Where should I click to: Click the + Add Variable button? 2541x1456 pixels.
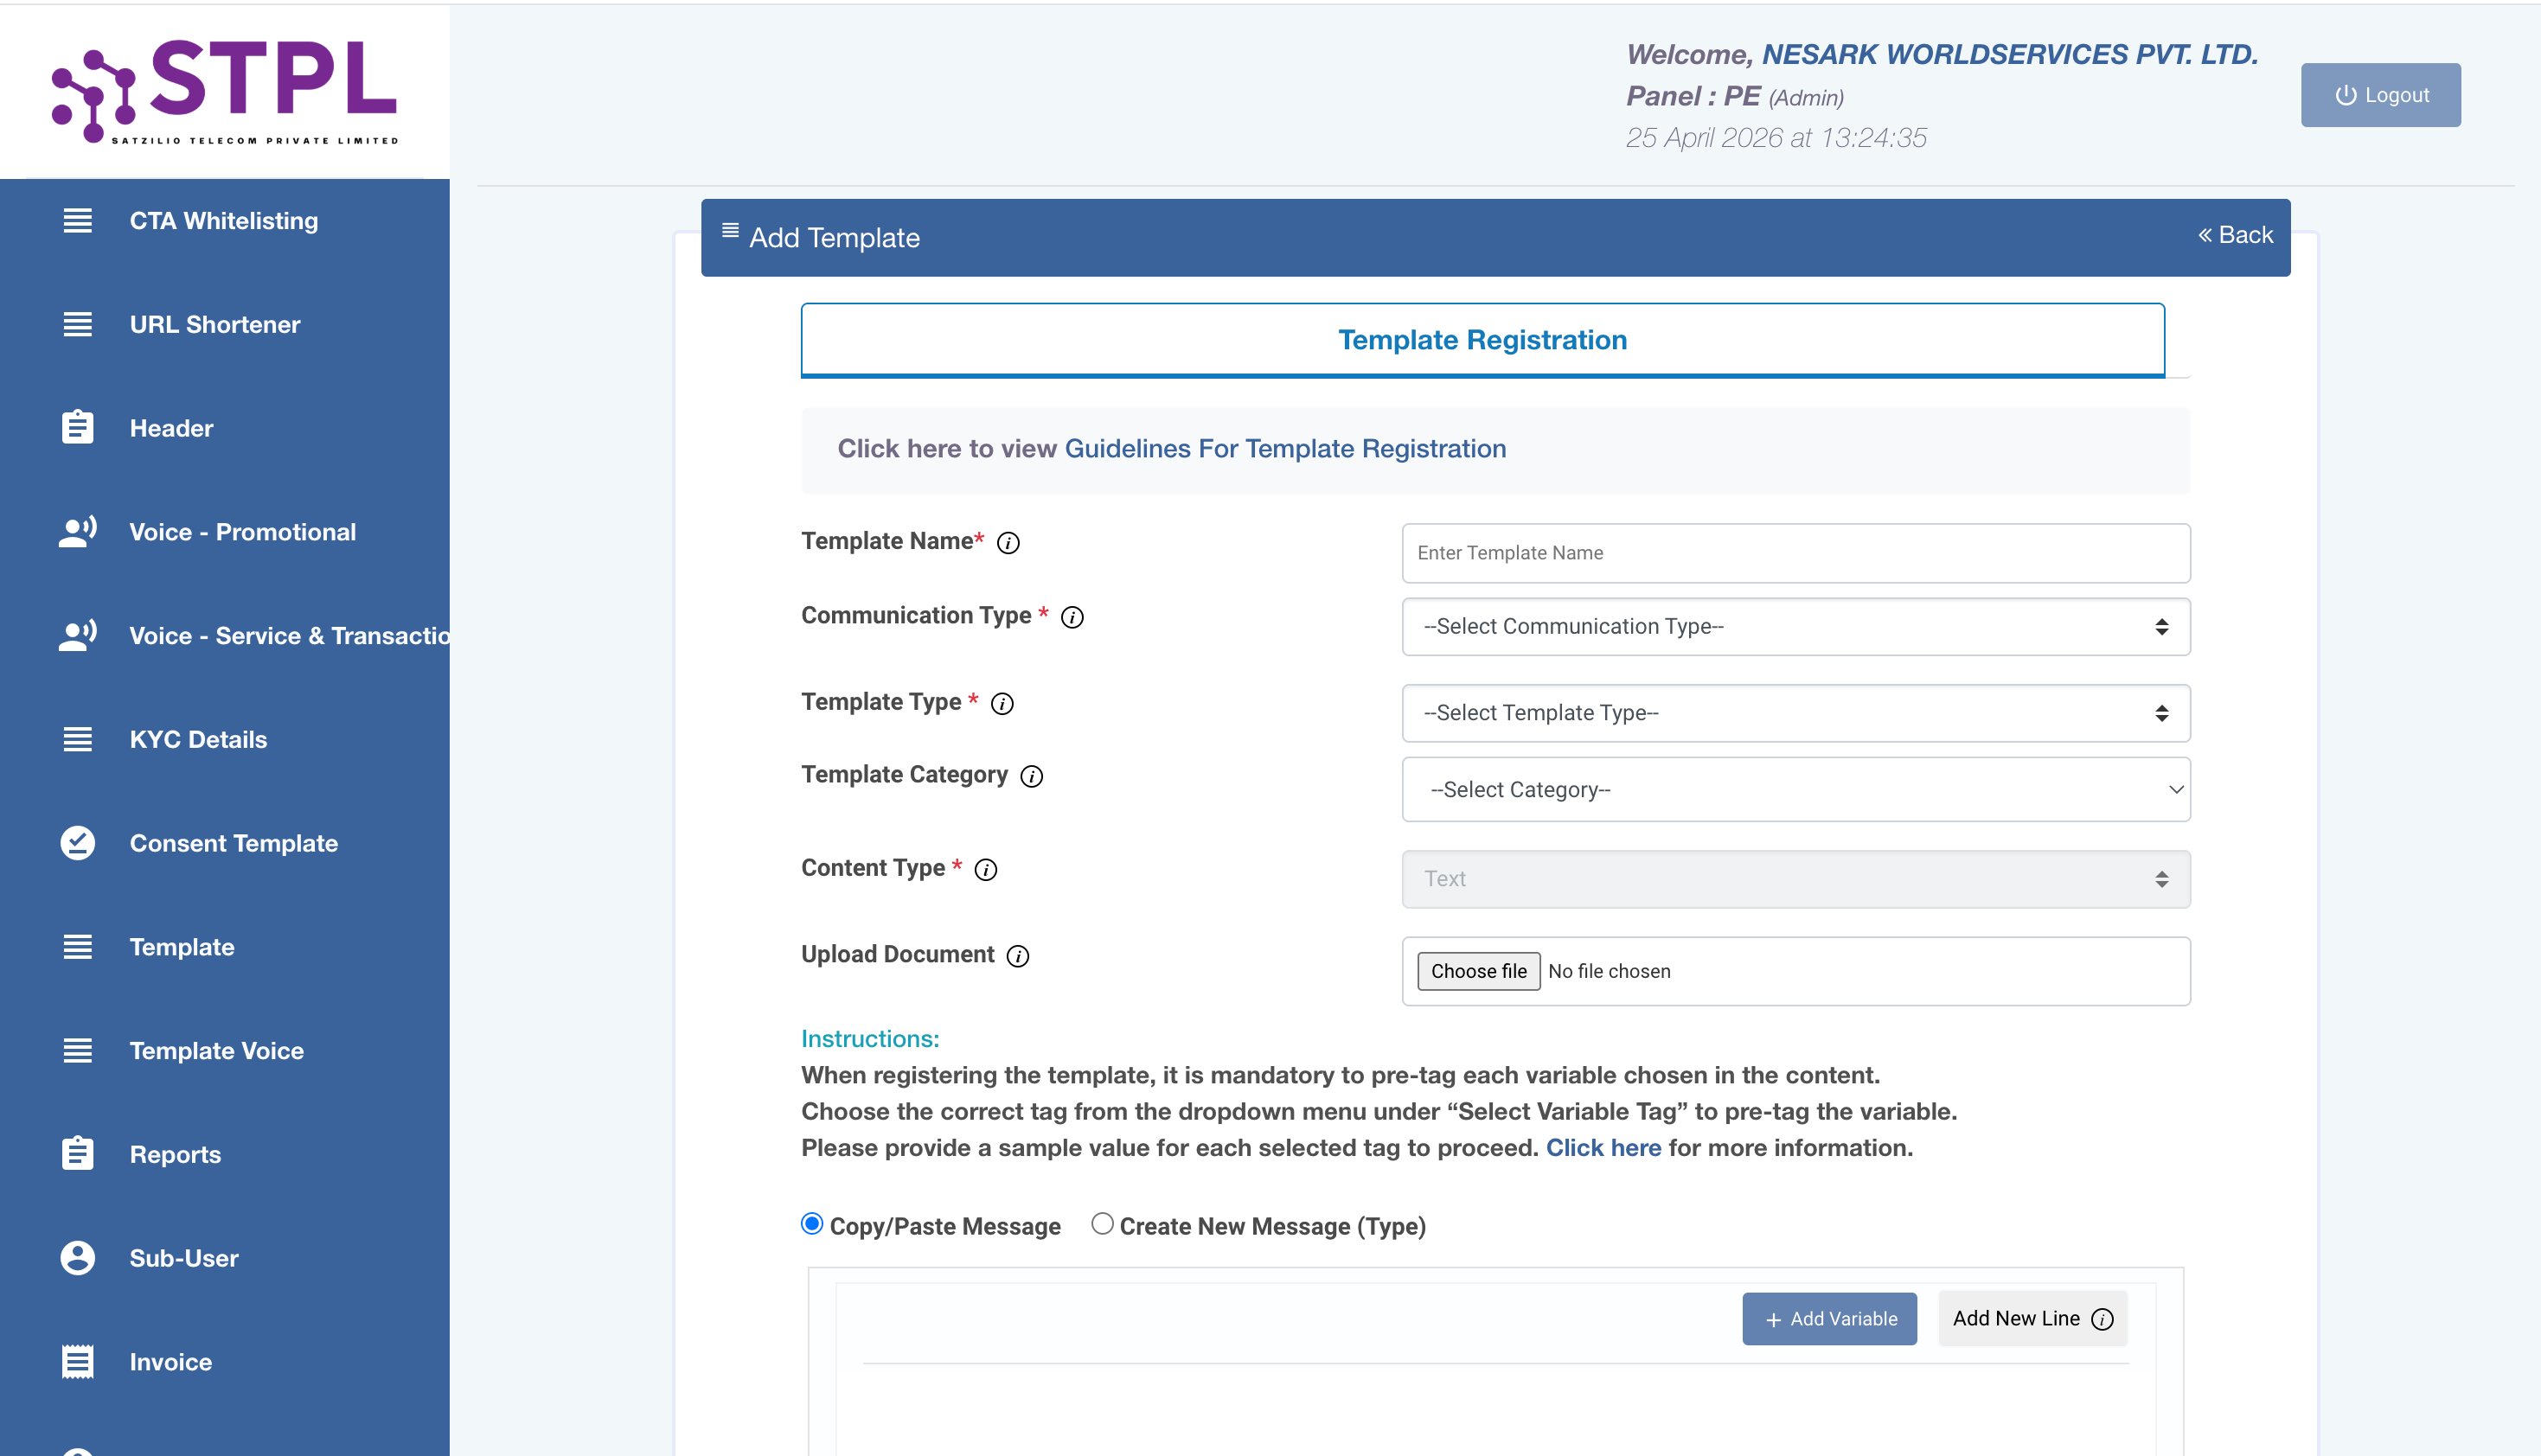[x=1830, y=1319]
